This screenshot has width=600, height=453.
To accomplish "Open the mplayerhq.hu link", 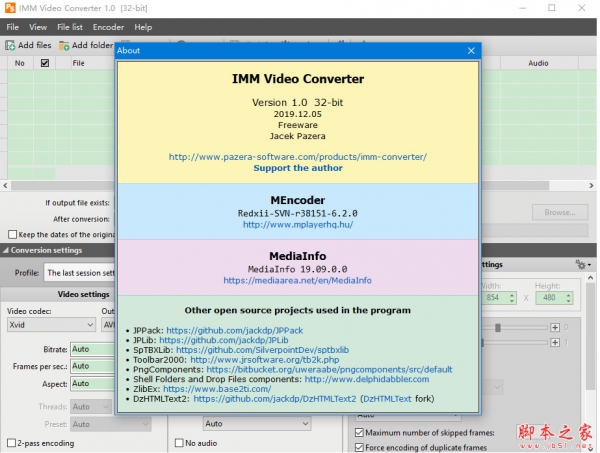I will click(298, 225).
